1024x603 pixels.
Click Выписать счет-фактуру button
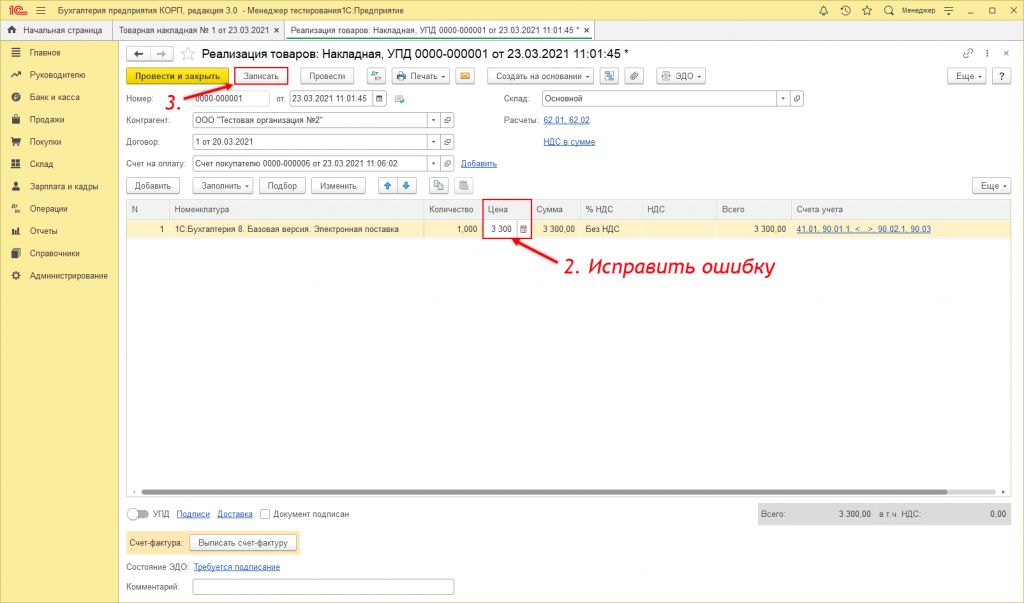click(243, 543)
